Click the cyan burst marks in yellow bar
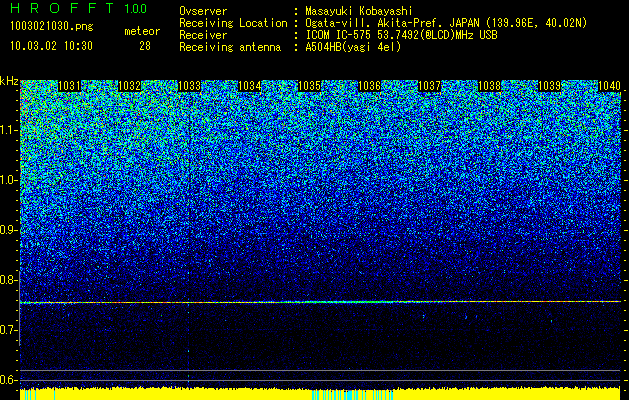Screen dimensions: 629x400 [x=352, y=395]
